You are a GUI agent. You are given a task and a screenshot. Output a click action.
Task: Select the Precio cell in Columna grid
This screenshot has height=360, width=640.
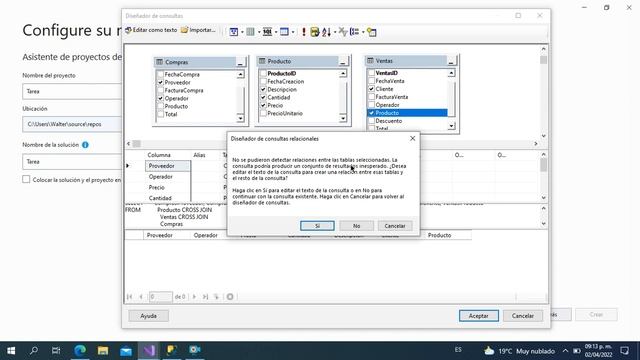[x=168, y=187]
